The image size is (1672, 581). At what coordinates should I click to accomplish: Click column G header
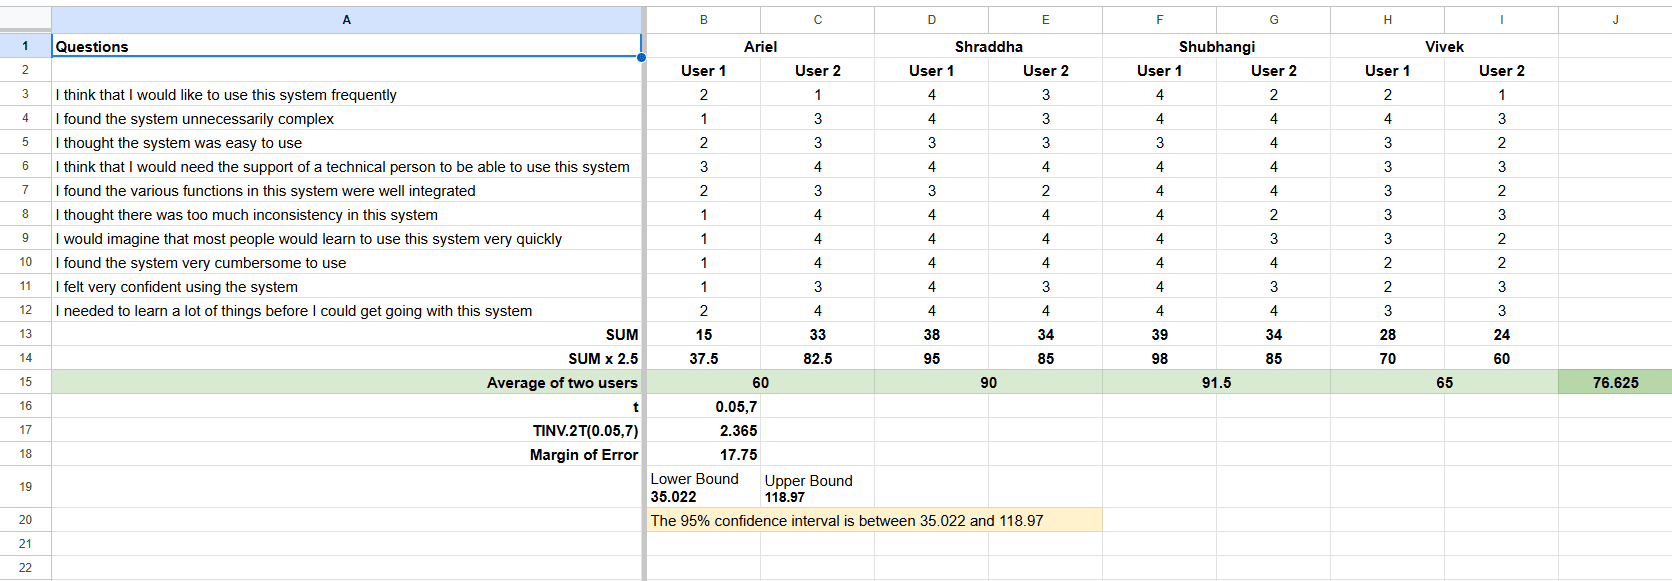[x=1274, y=20]
